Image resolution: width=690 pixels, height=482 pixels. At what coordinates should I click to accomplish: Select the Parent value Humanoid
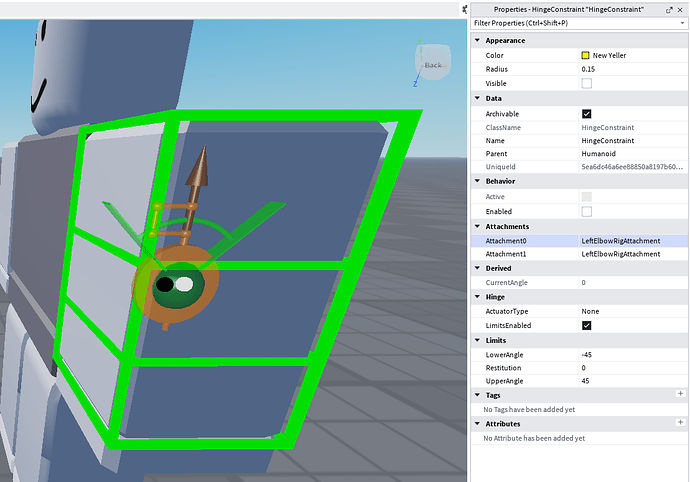point(598,154)
